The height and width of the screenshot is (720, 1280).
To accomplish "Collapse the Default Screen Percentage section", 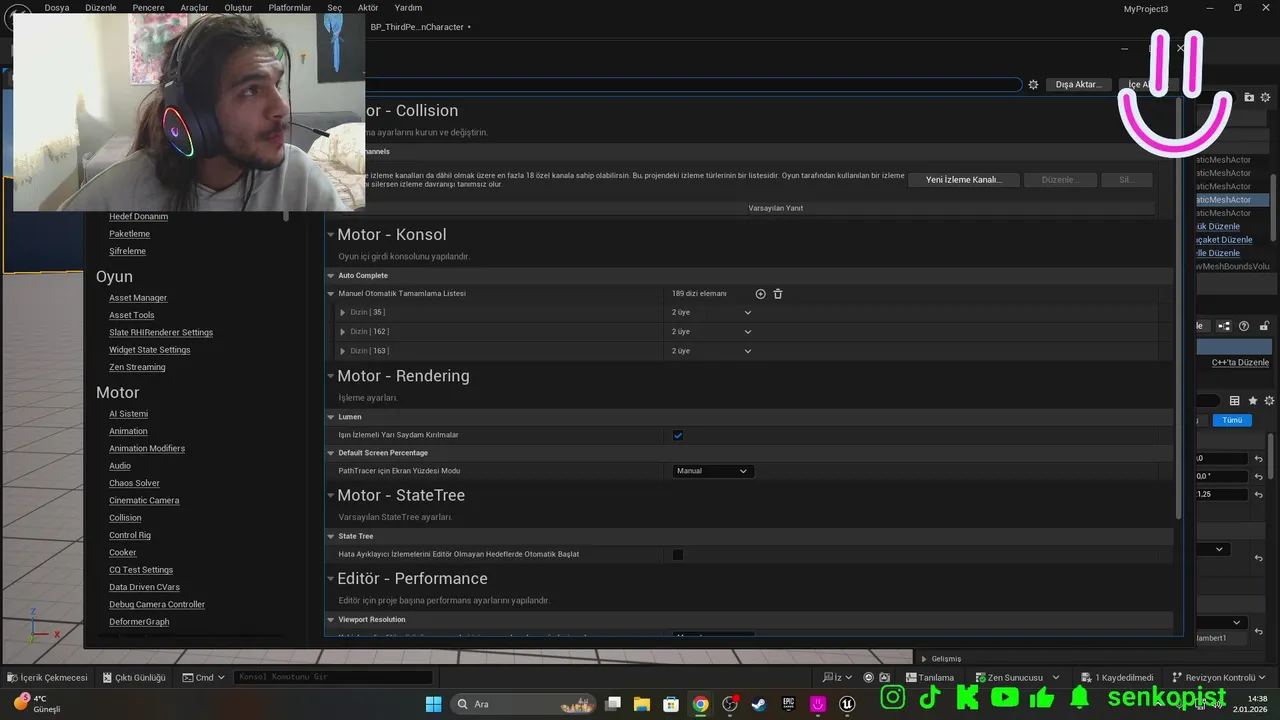I will pyautogui.click(x=331, y=453).
